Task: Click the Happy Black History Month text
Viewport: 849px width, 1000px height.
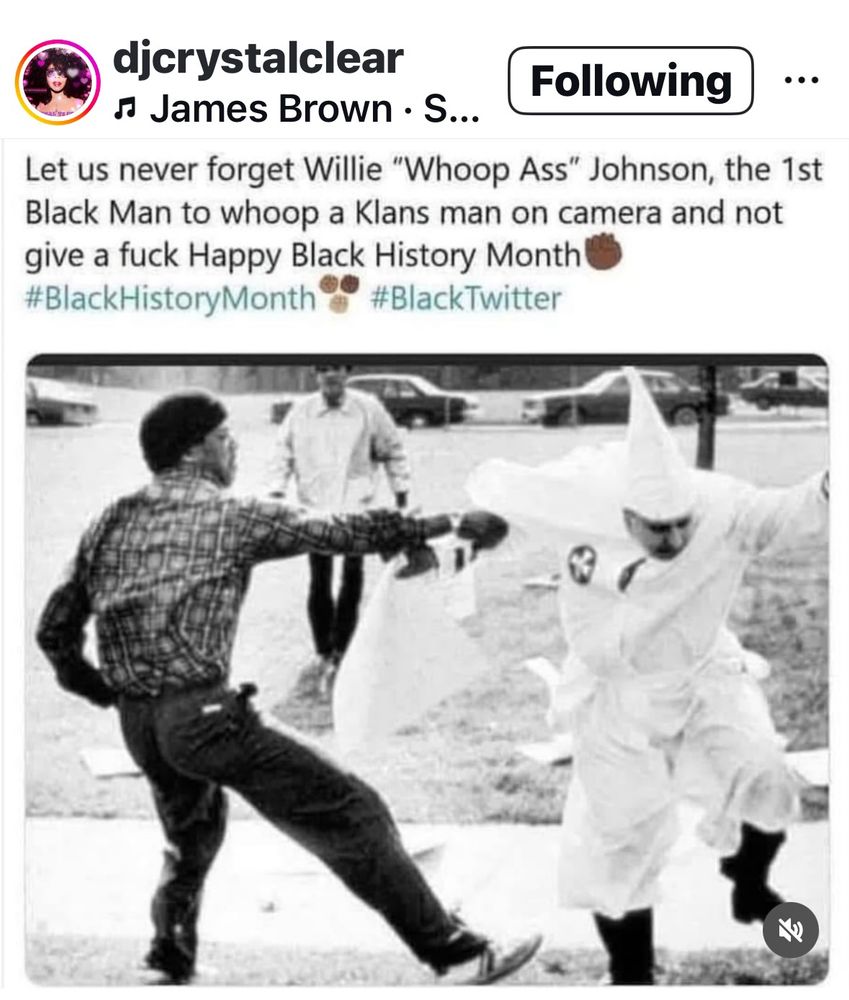Action: pyautogui.click(x=384, y=256)
